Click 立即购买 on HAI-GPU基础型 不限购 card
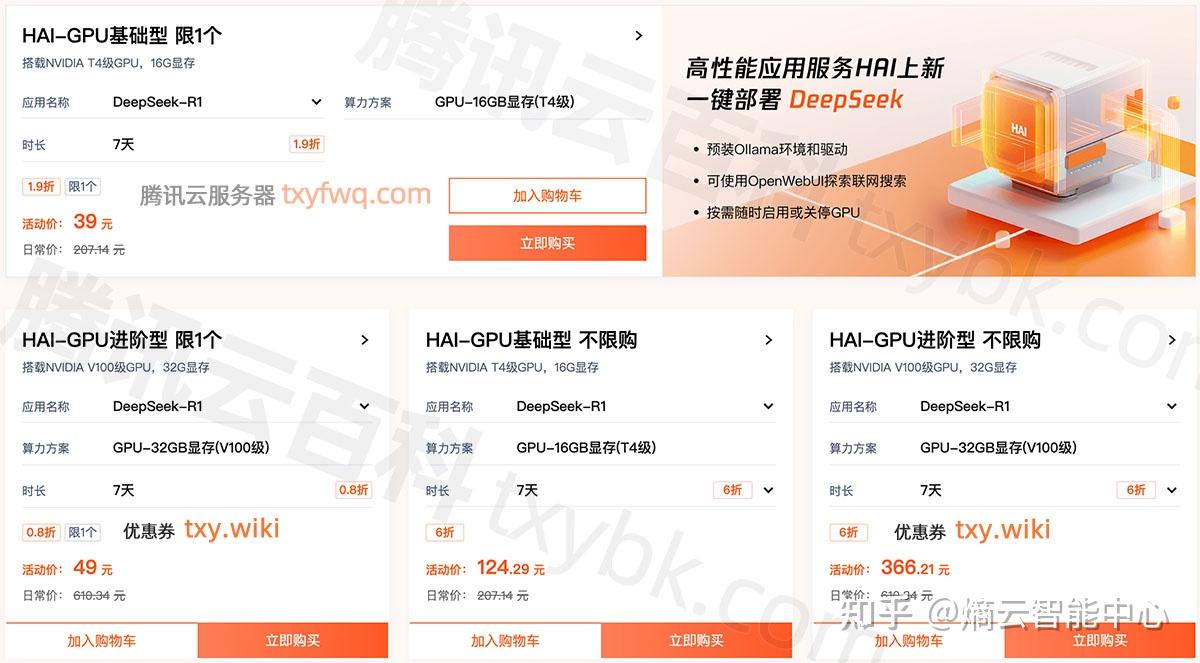This screenshot has width=1200, height=663. (x=698, y=640)
